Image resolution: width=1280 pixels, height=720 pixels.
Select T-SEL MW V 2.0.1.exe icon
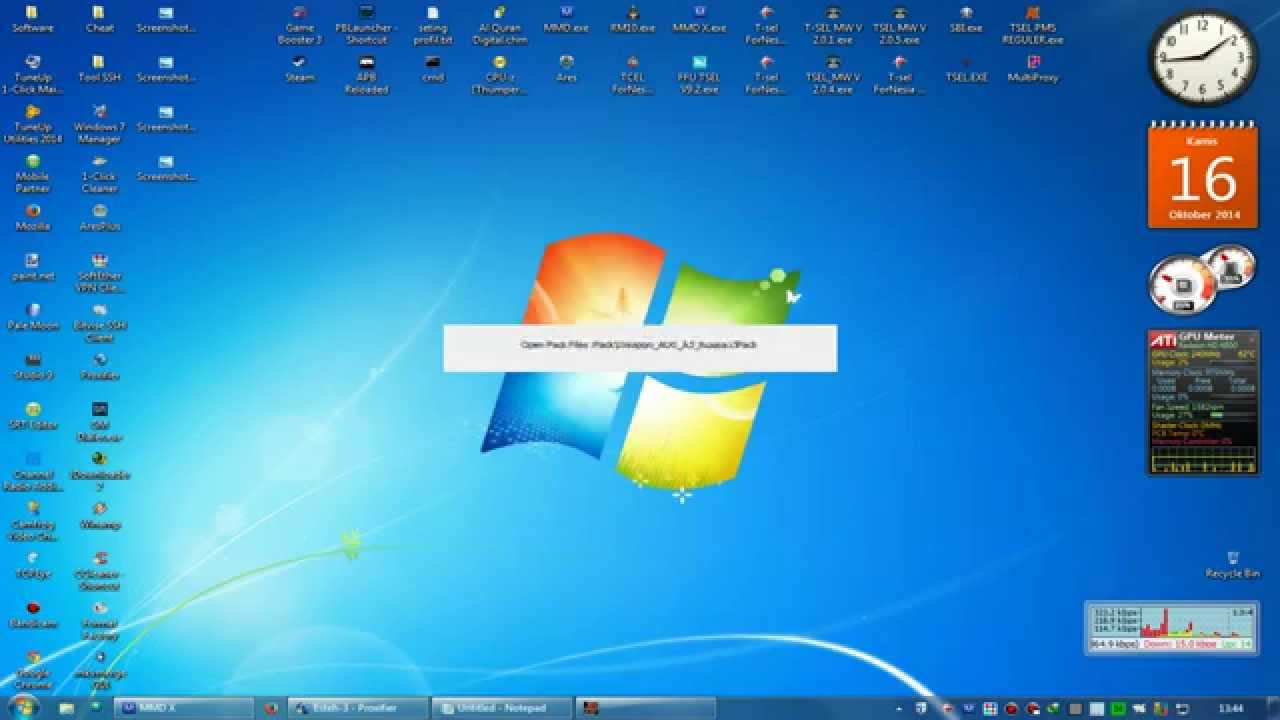[832, 25]
